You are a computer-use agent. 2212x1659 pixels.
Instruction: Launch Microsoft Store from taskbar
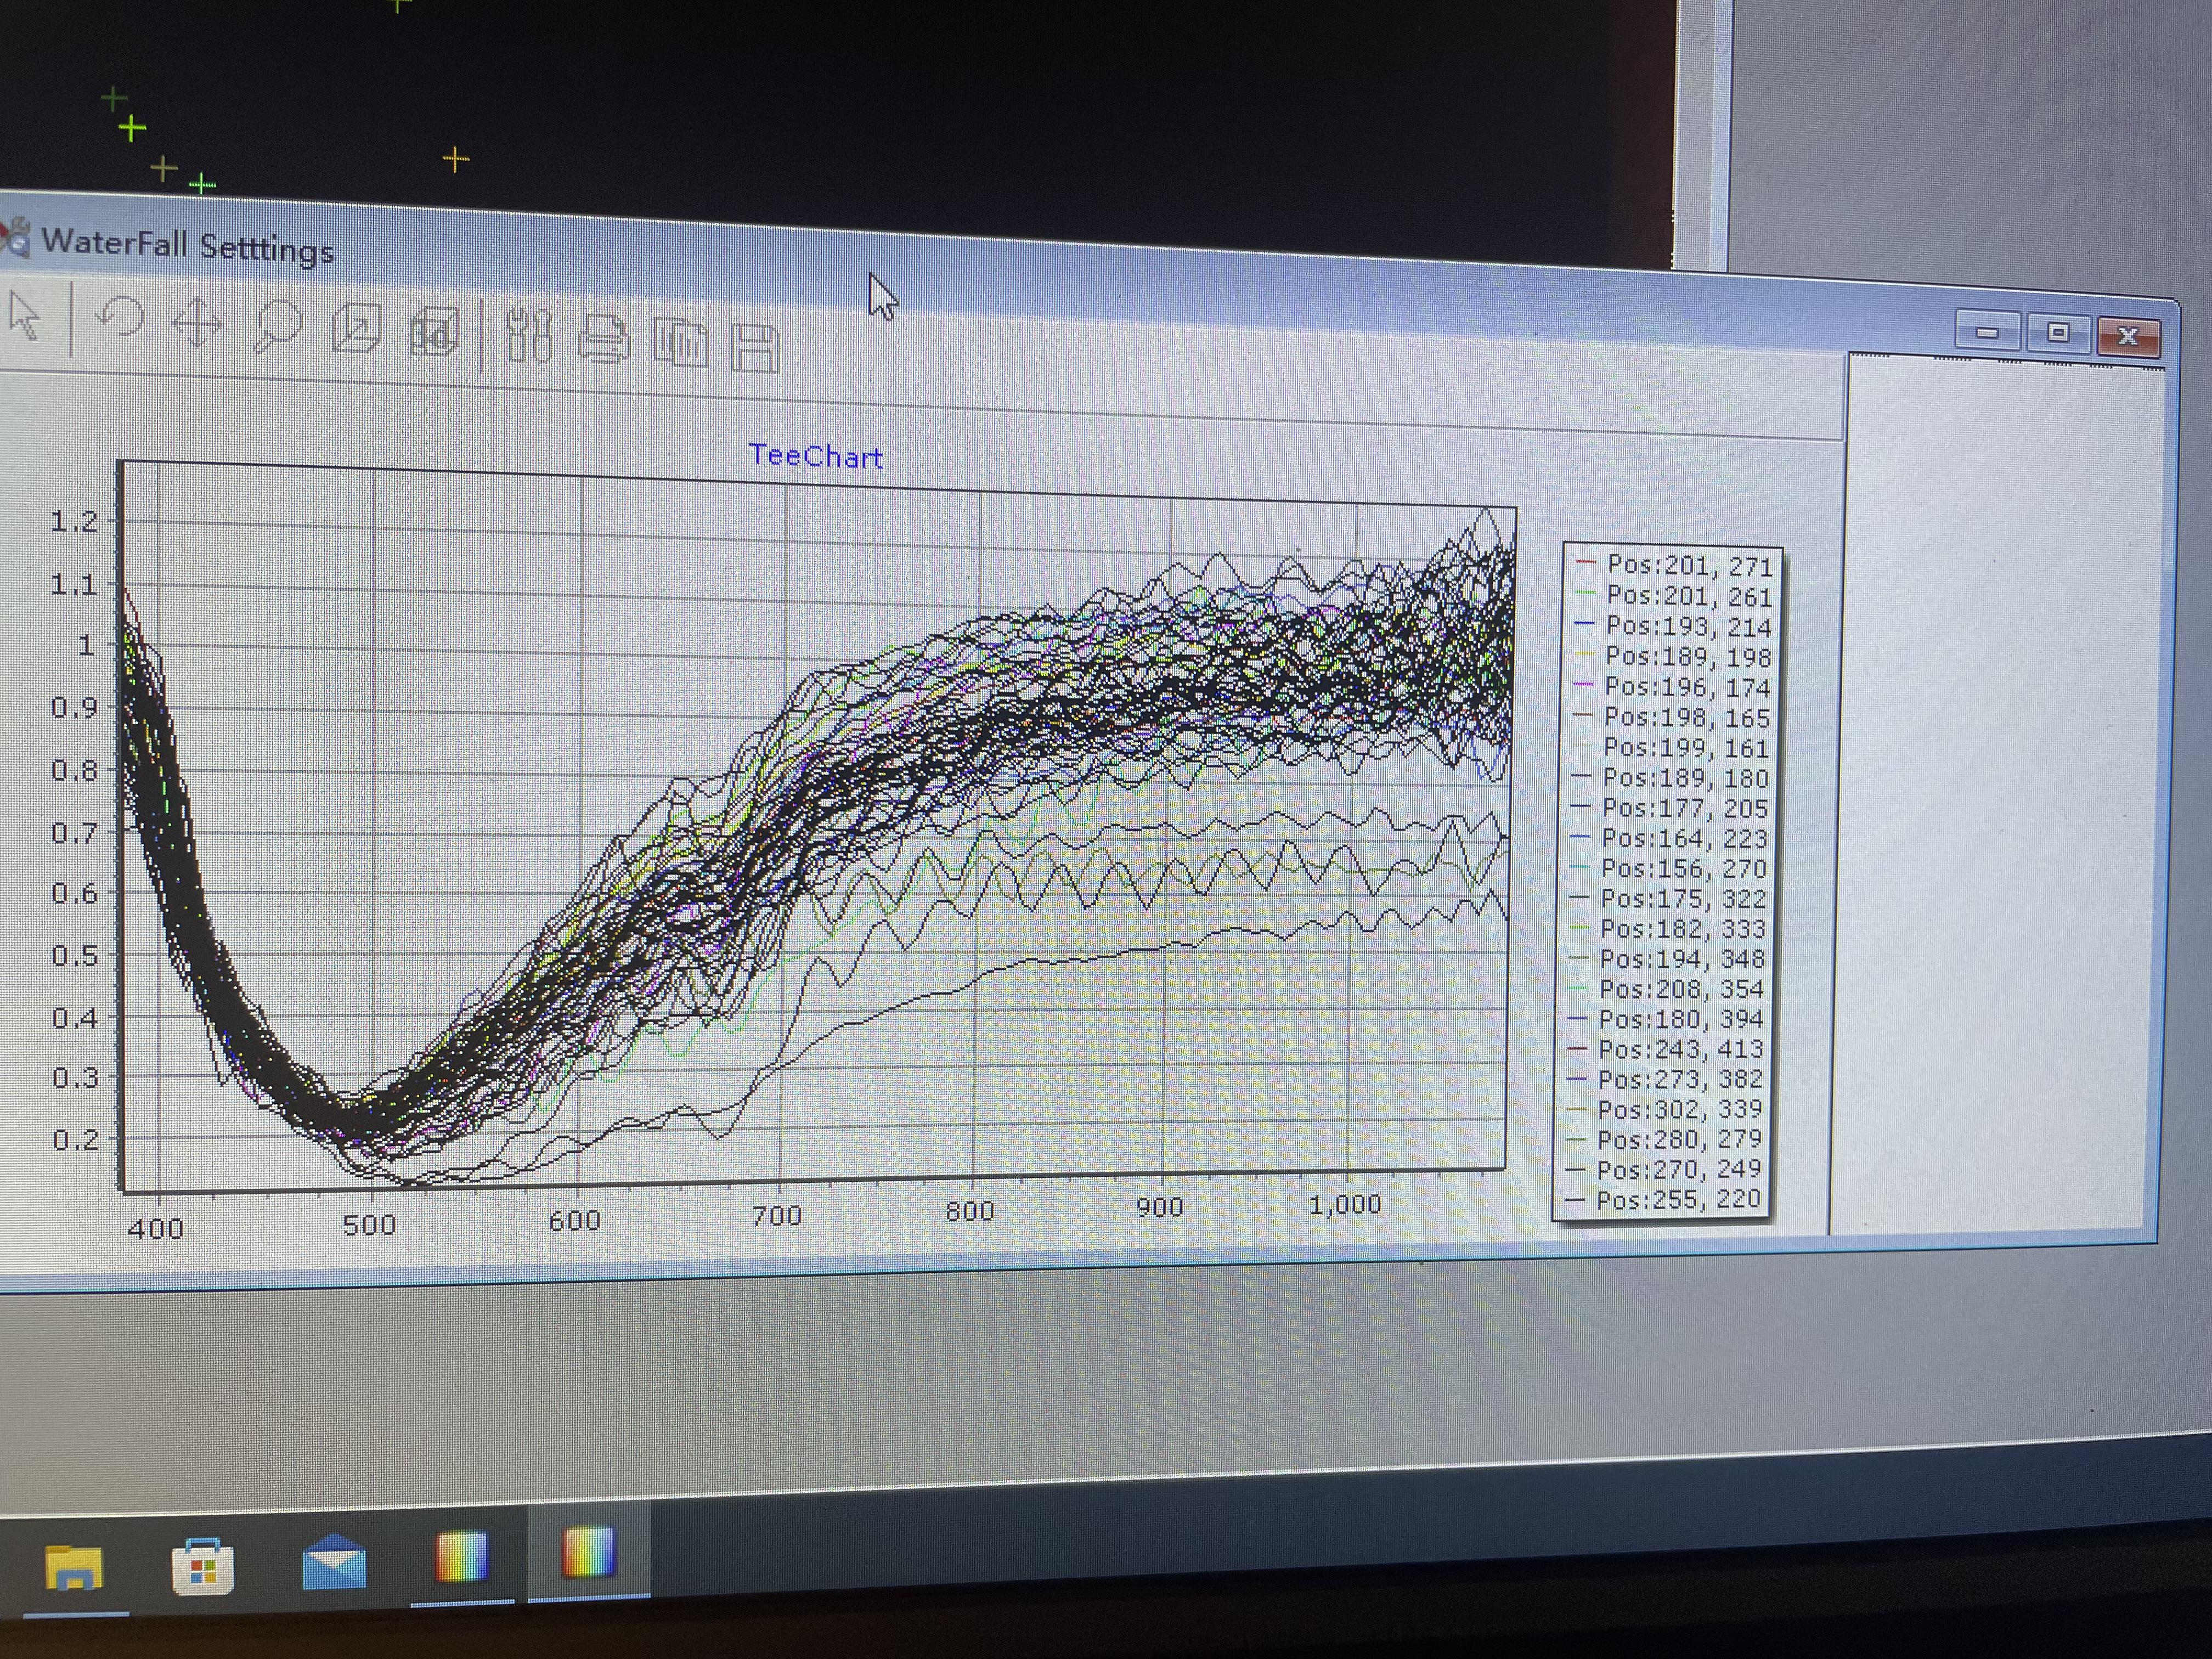pyautogui.click(x=202, y=1567)
